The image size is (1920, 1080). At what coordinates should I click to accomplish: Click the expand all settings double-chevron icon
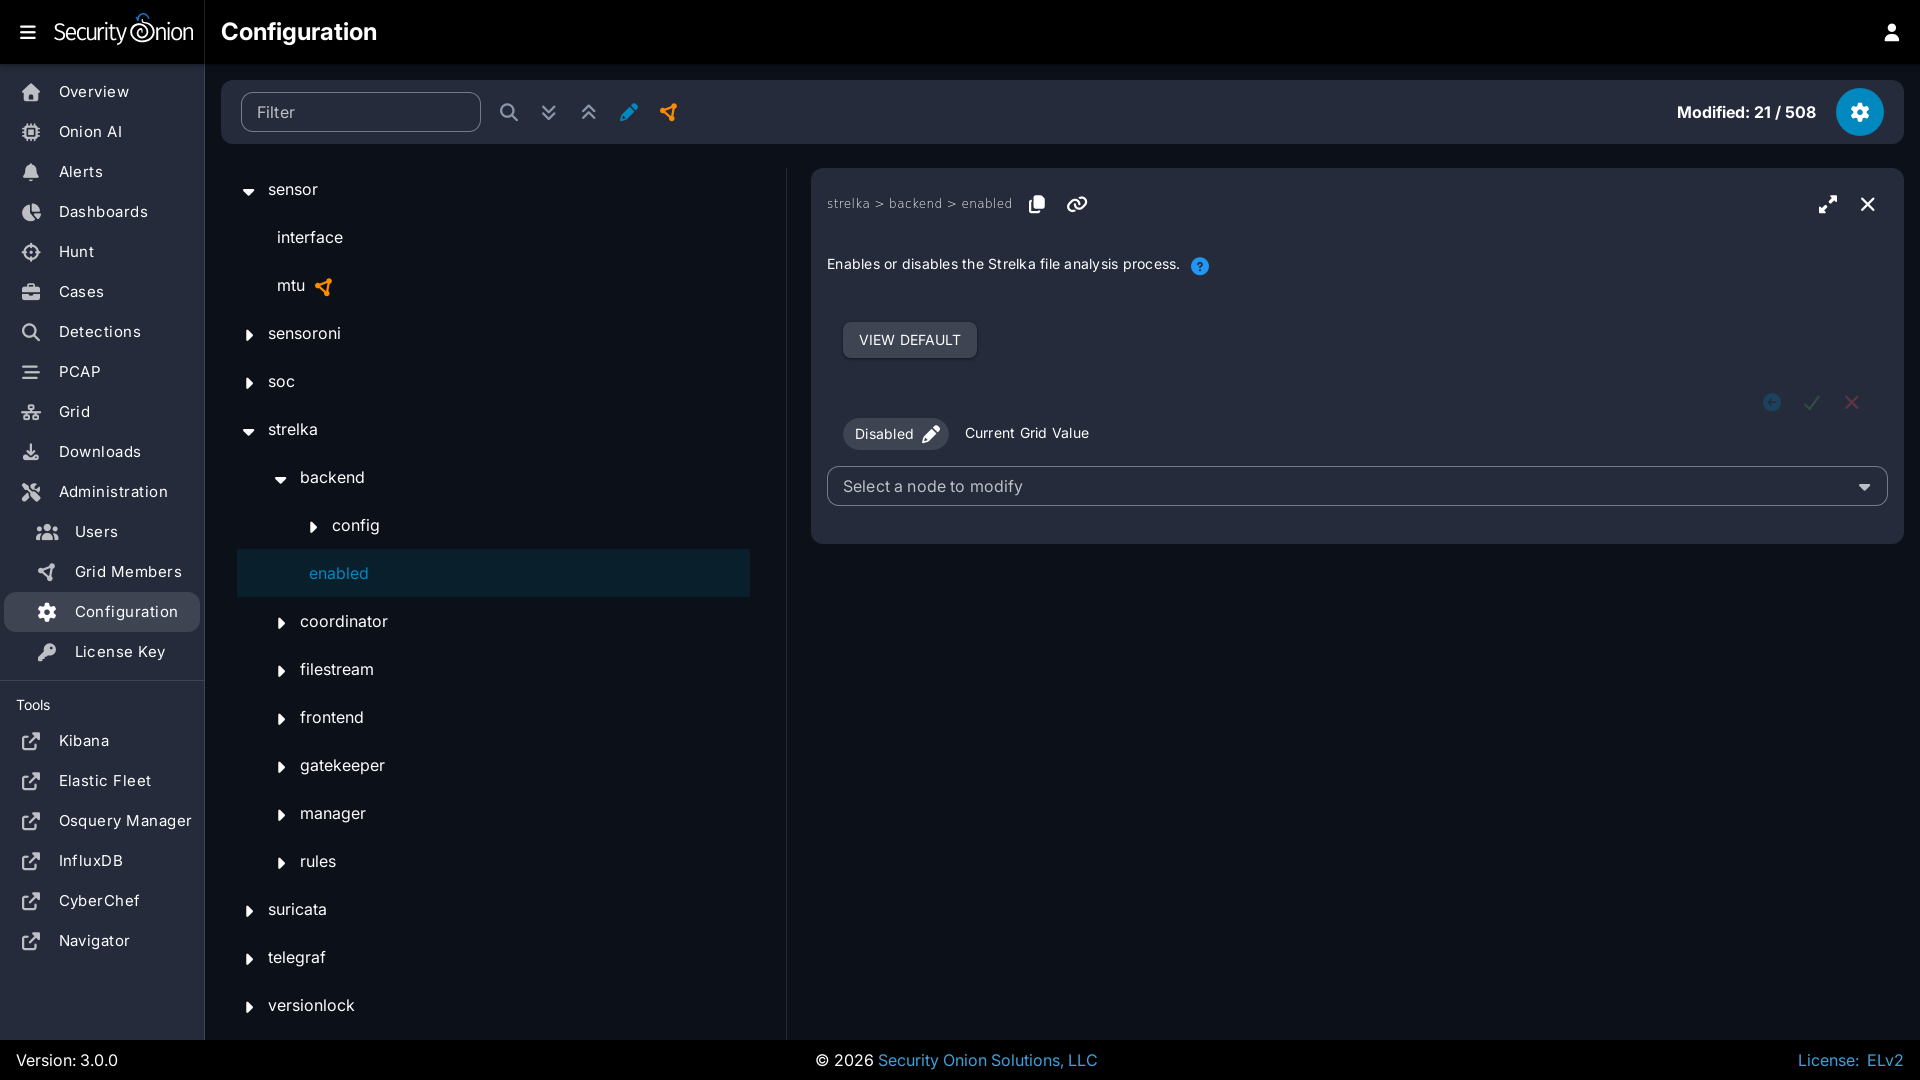click(x=548, y=112)
